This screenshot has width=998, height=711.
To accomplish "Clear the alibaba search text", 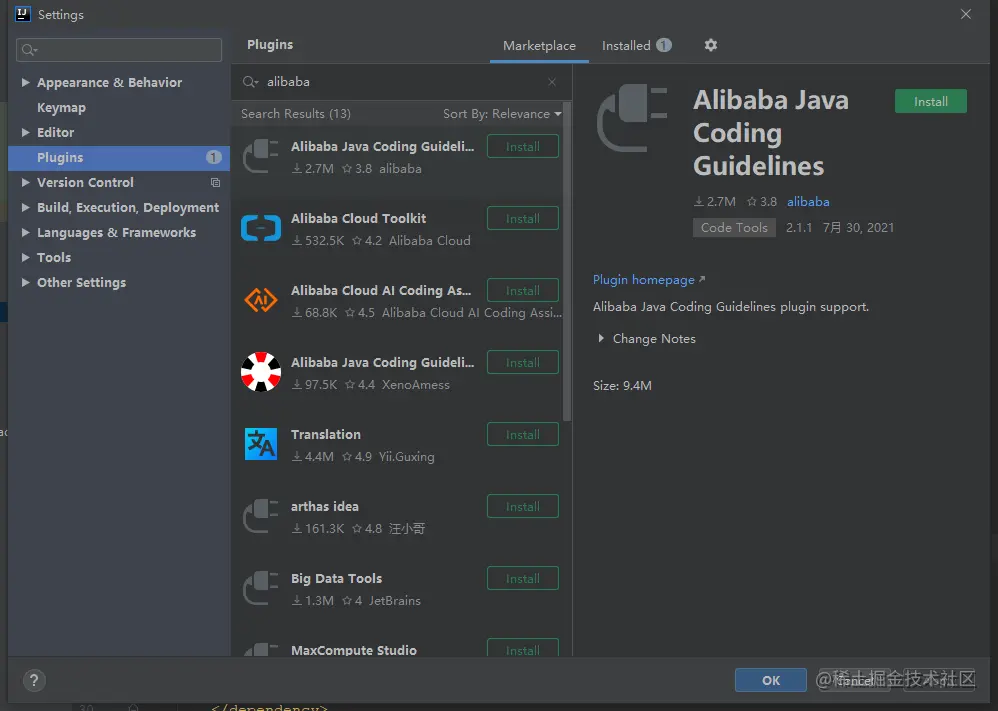I will (x=552, y=82).
